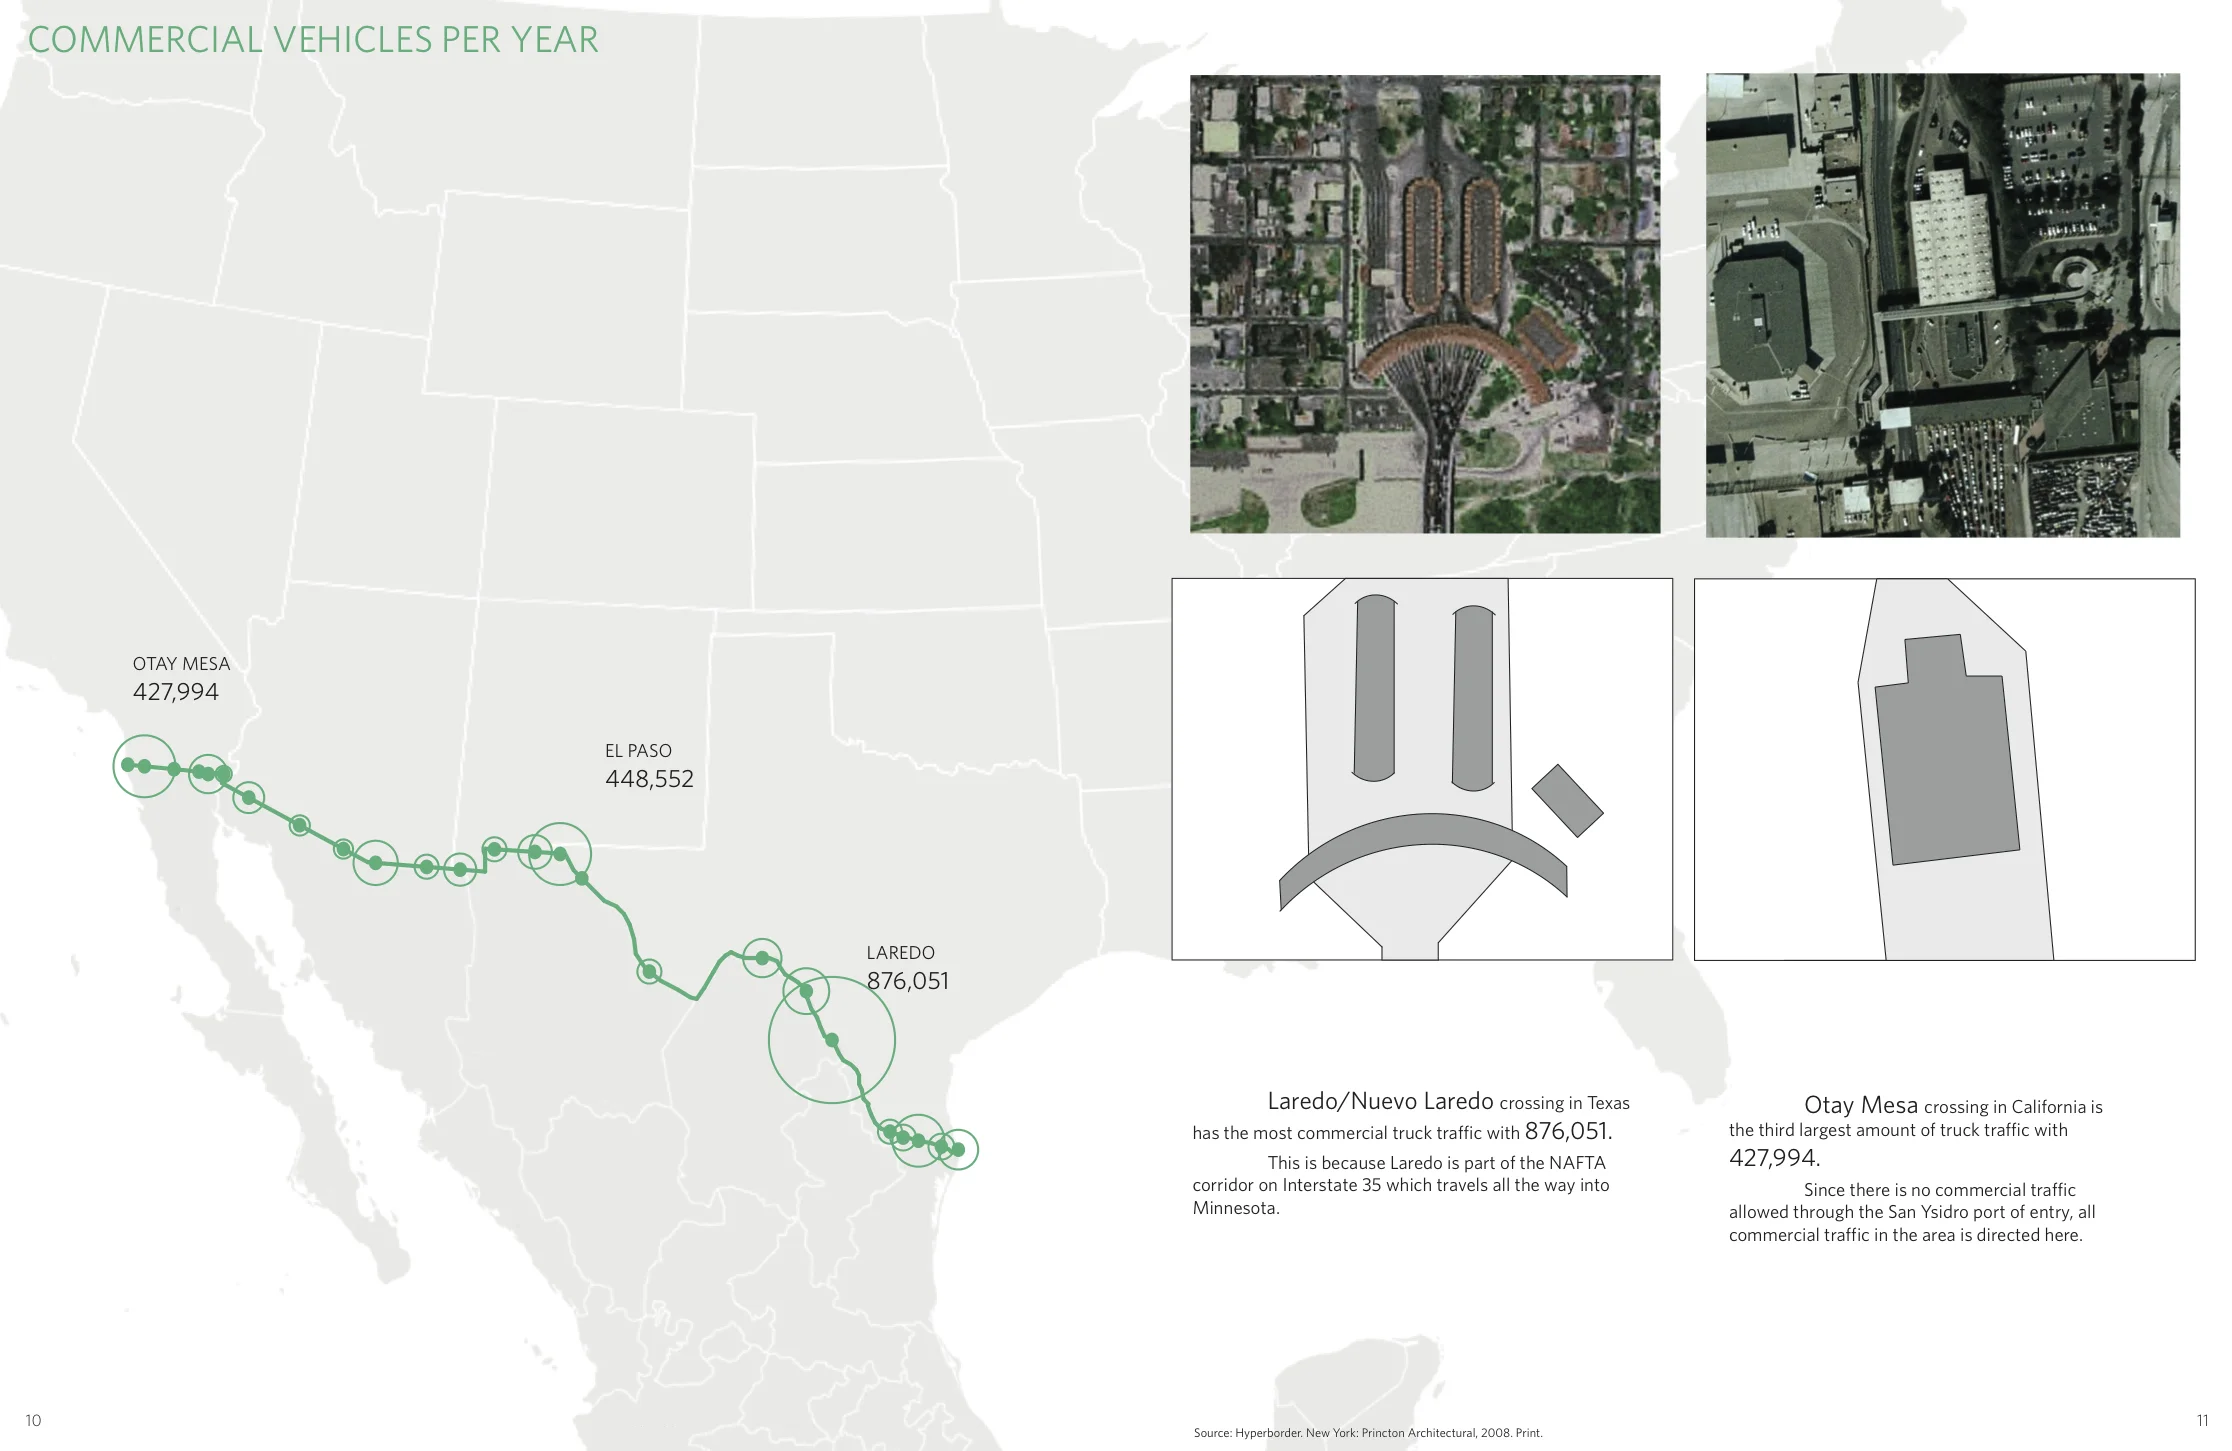The height and width of the screenshot is (1451, 2232).
Task: Click '876,051.' in the Laredo paragraph
Action: (x=1568, y=1131)
